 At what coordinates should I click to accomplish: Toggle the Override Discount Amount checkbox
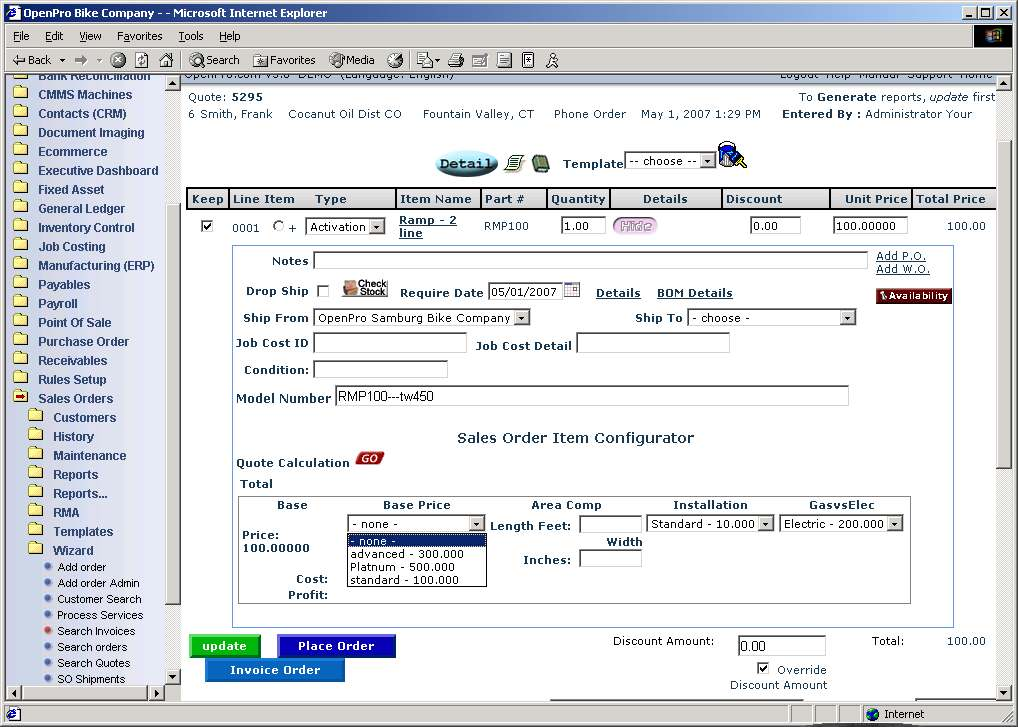(x=763, y=668)
